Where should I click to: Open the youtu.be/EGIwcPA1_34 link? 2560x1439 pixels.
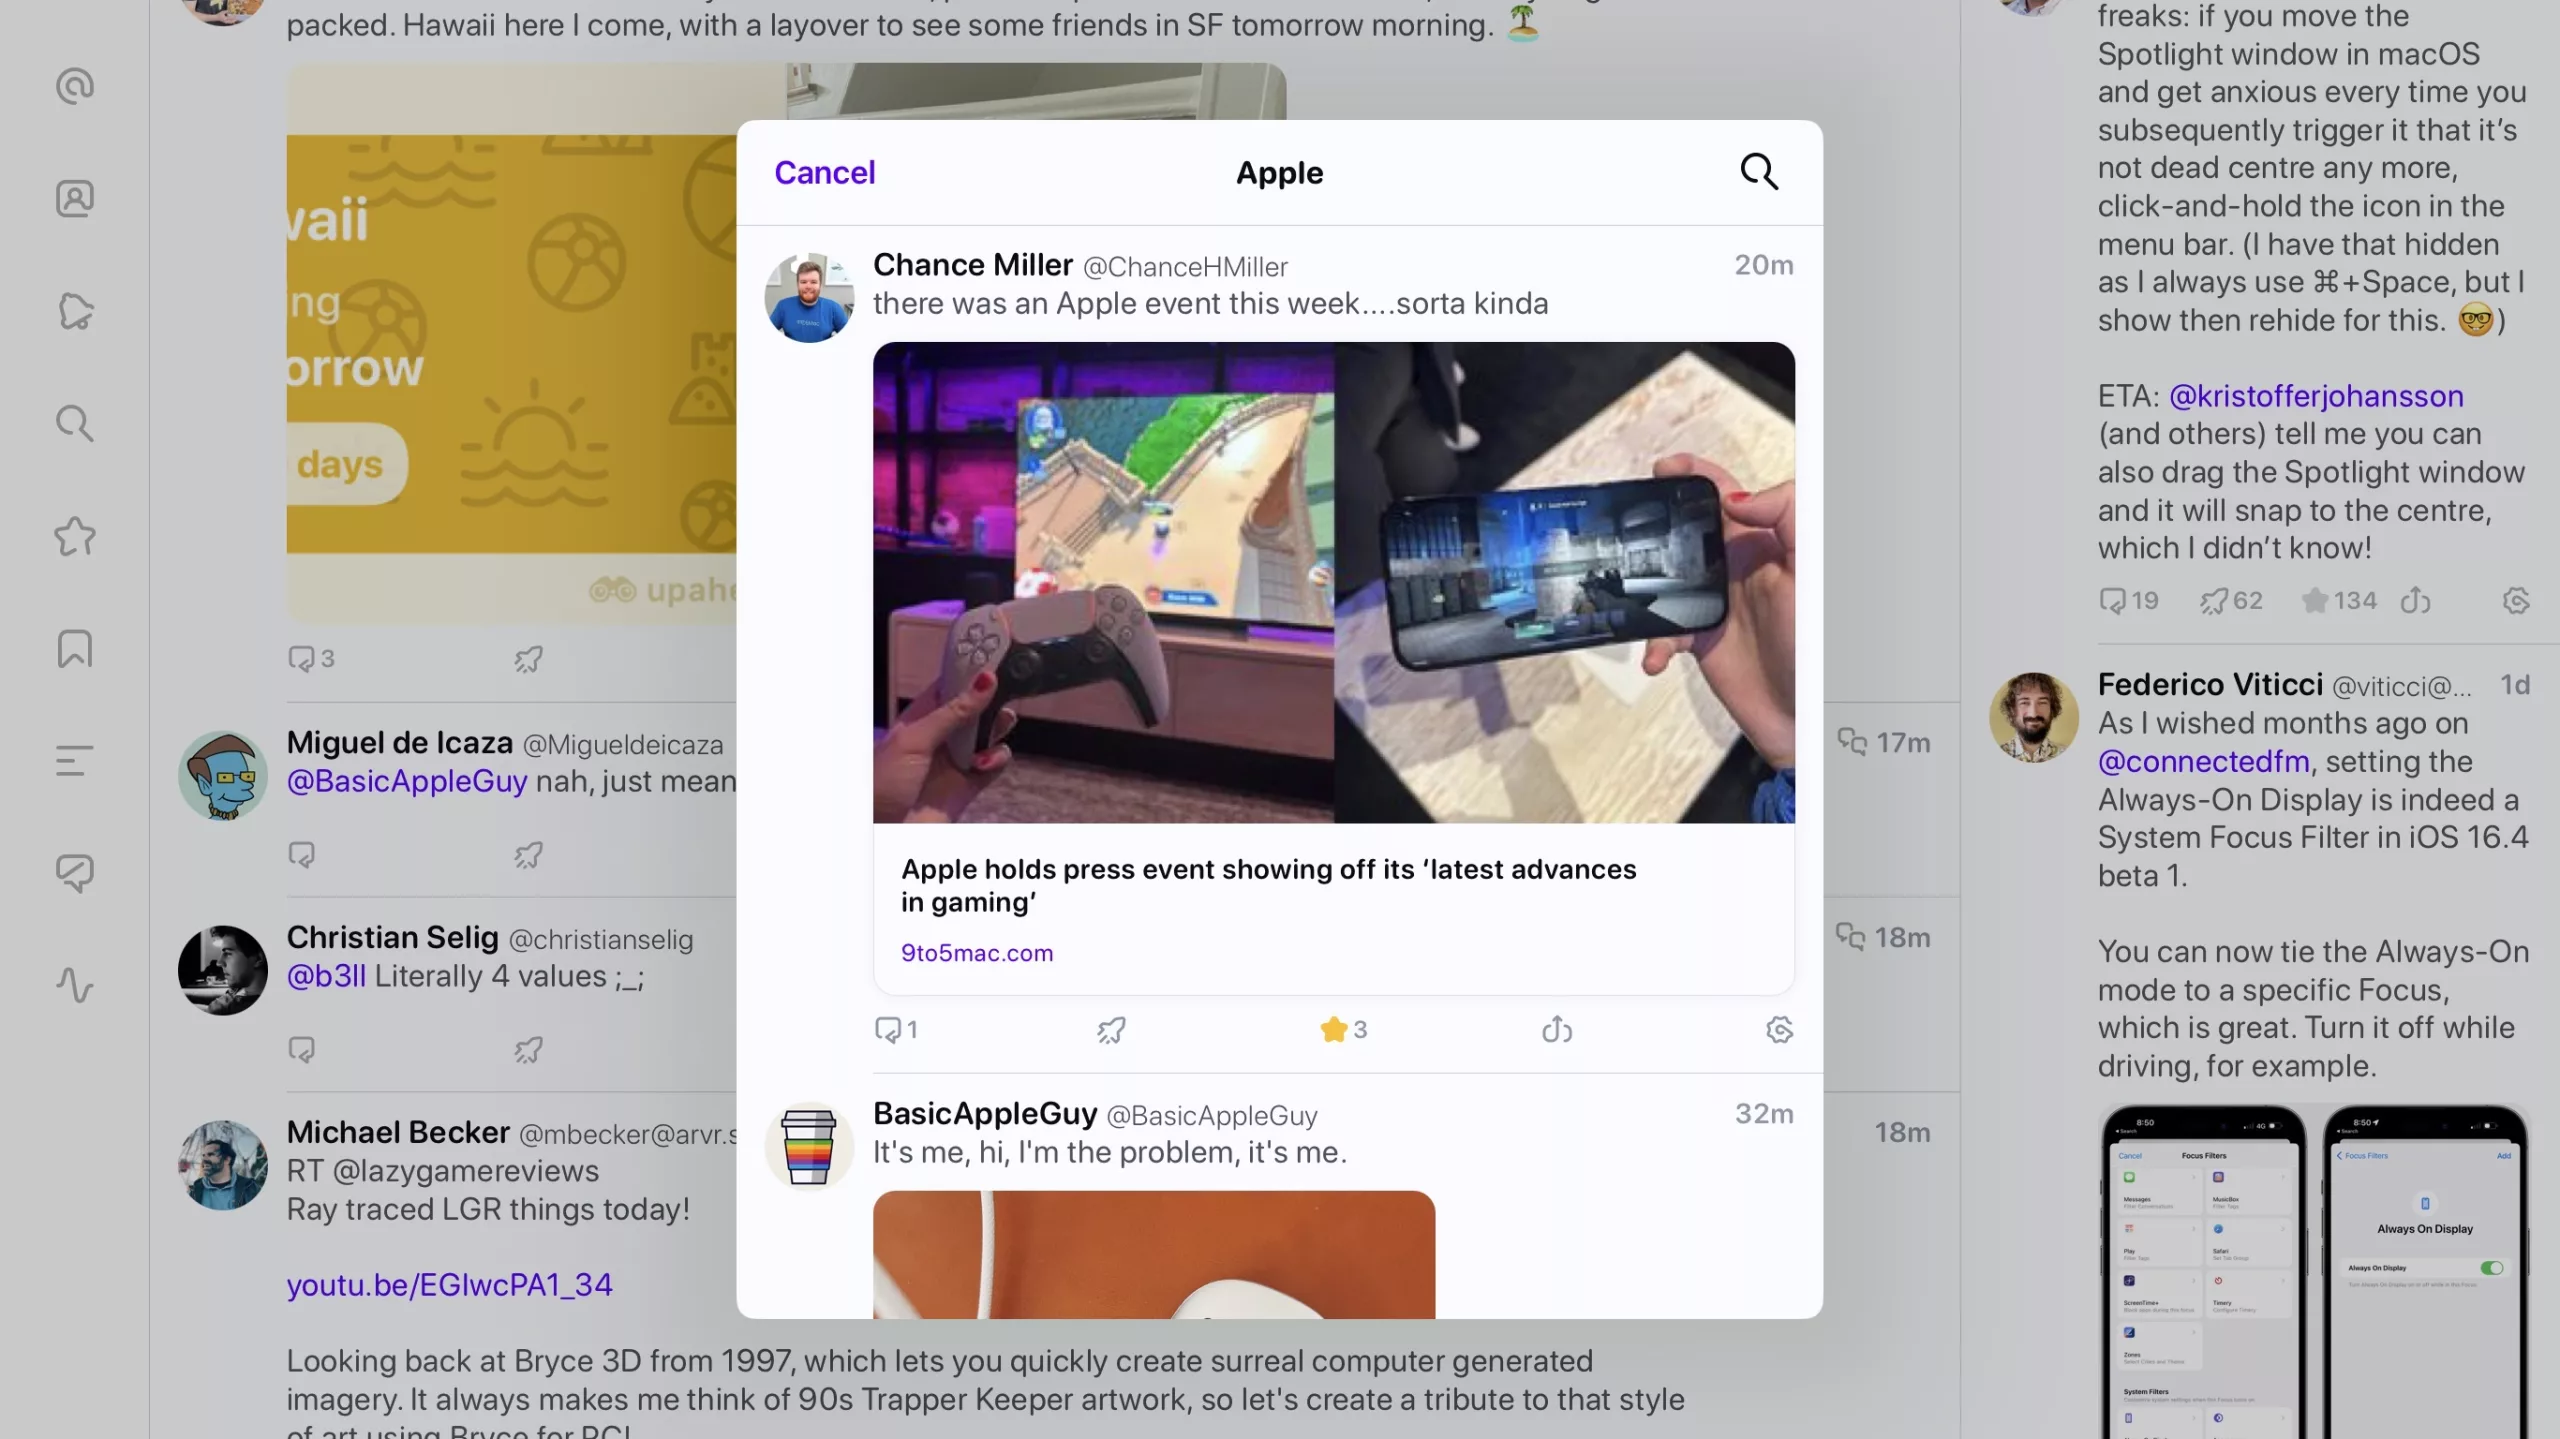pyautogui.click(x=449, y=1285)
